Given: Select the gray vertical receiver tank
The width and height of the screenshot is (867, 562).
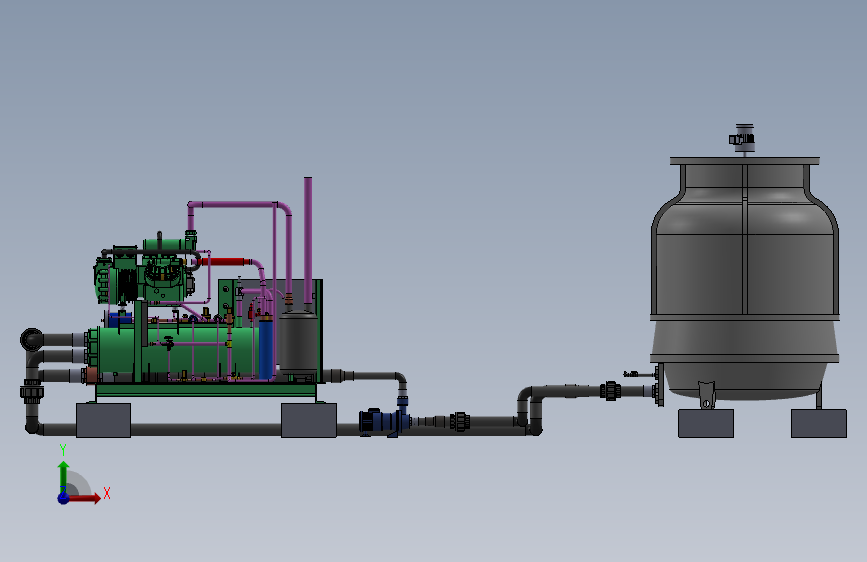Looking at the screenshot, I should click(299, 342).
